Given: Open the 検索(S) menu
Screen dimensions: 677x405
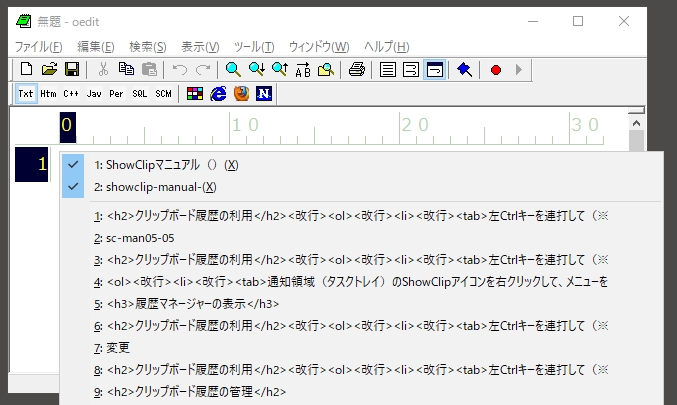Looking at the screenshot, I should 148,47.
